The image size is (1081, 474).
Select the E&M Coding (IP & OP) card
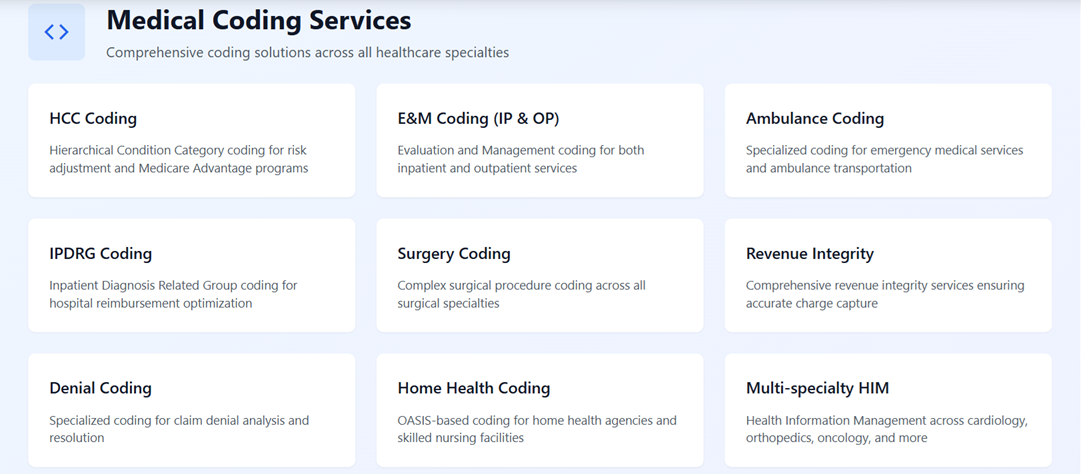pyautogui.click(x=540, y=141)
